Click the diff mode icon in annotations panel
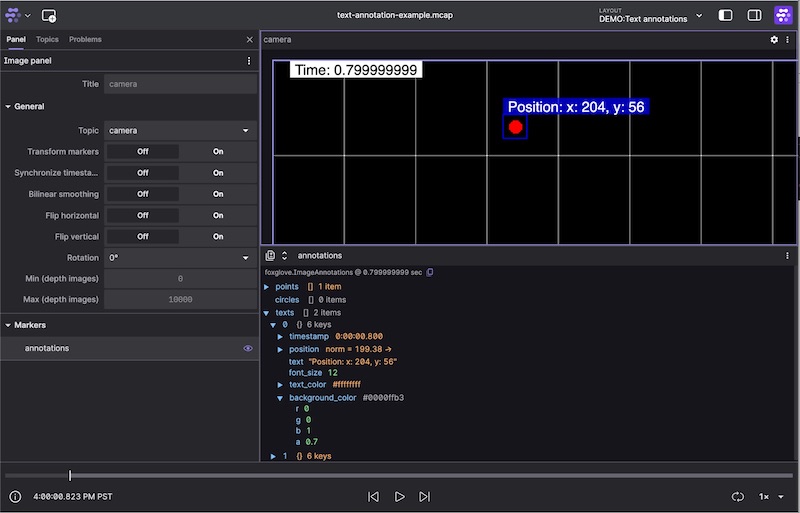This screenshot has height=513, width=800. coord(270,255)
